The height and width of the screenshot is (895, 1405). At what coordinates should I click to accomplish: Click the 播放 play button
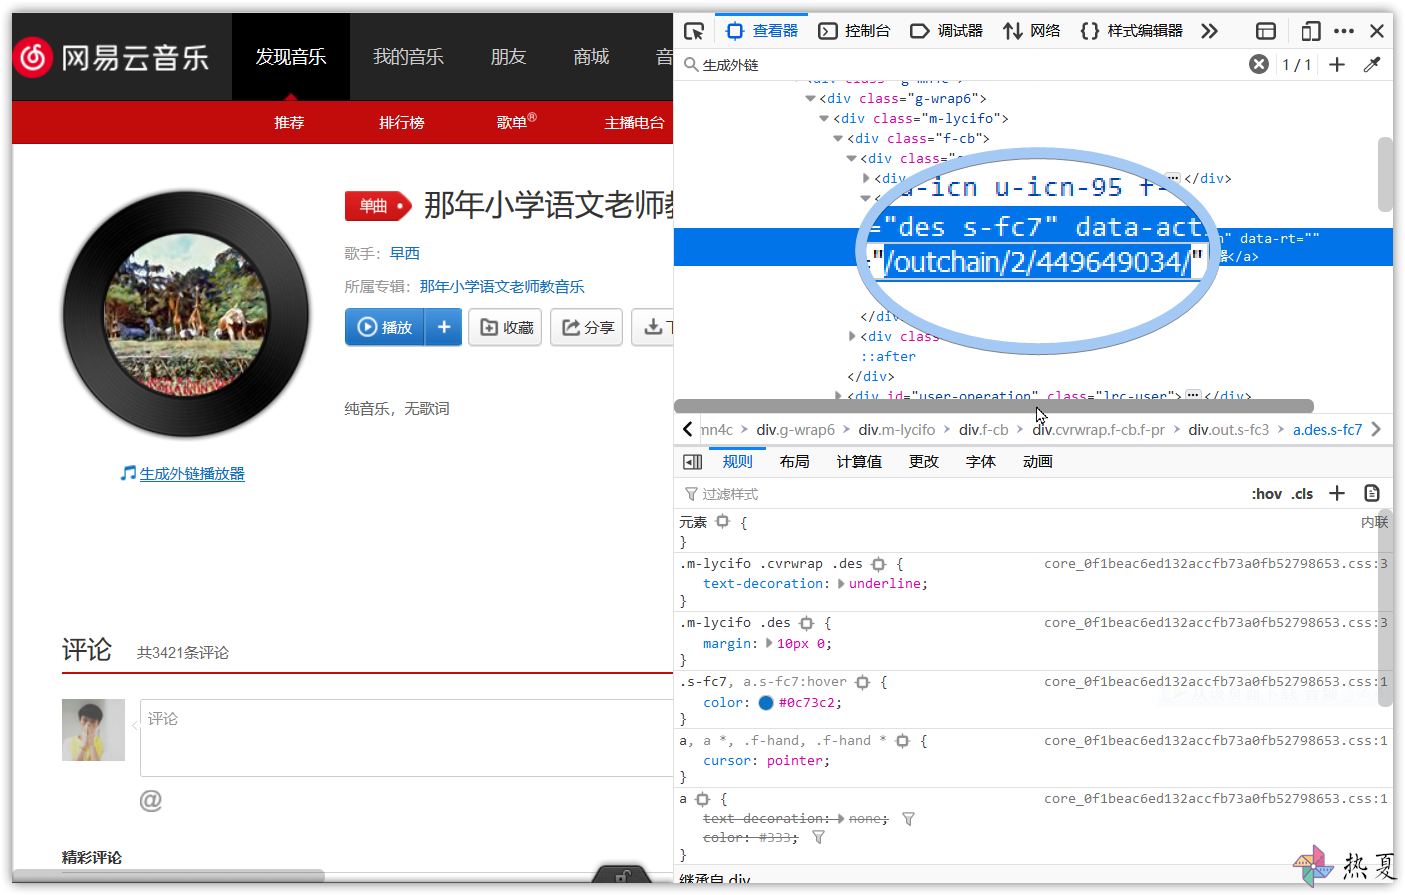[x=385, y=327]
